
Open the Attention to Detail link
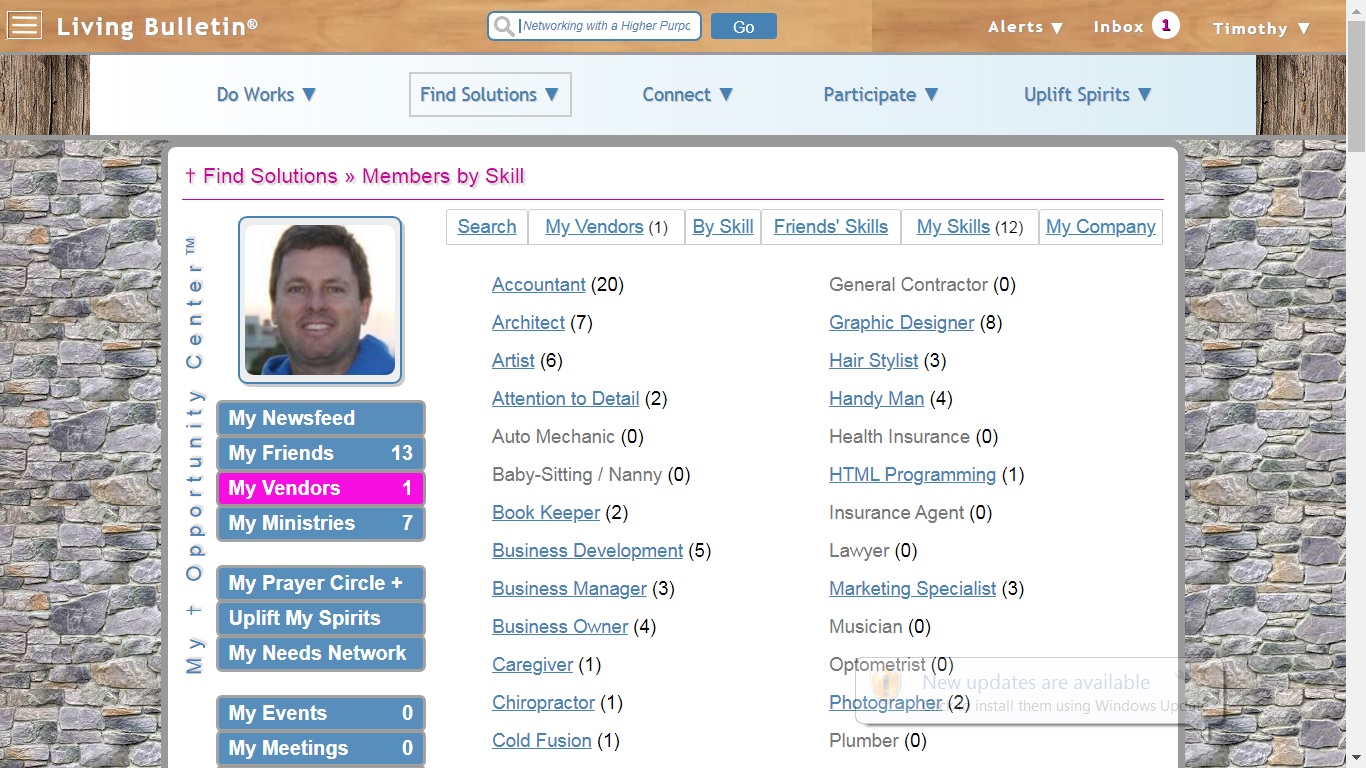[565, 399]
